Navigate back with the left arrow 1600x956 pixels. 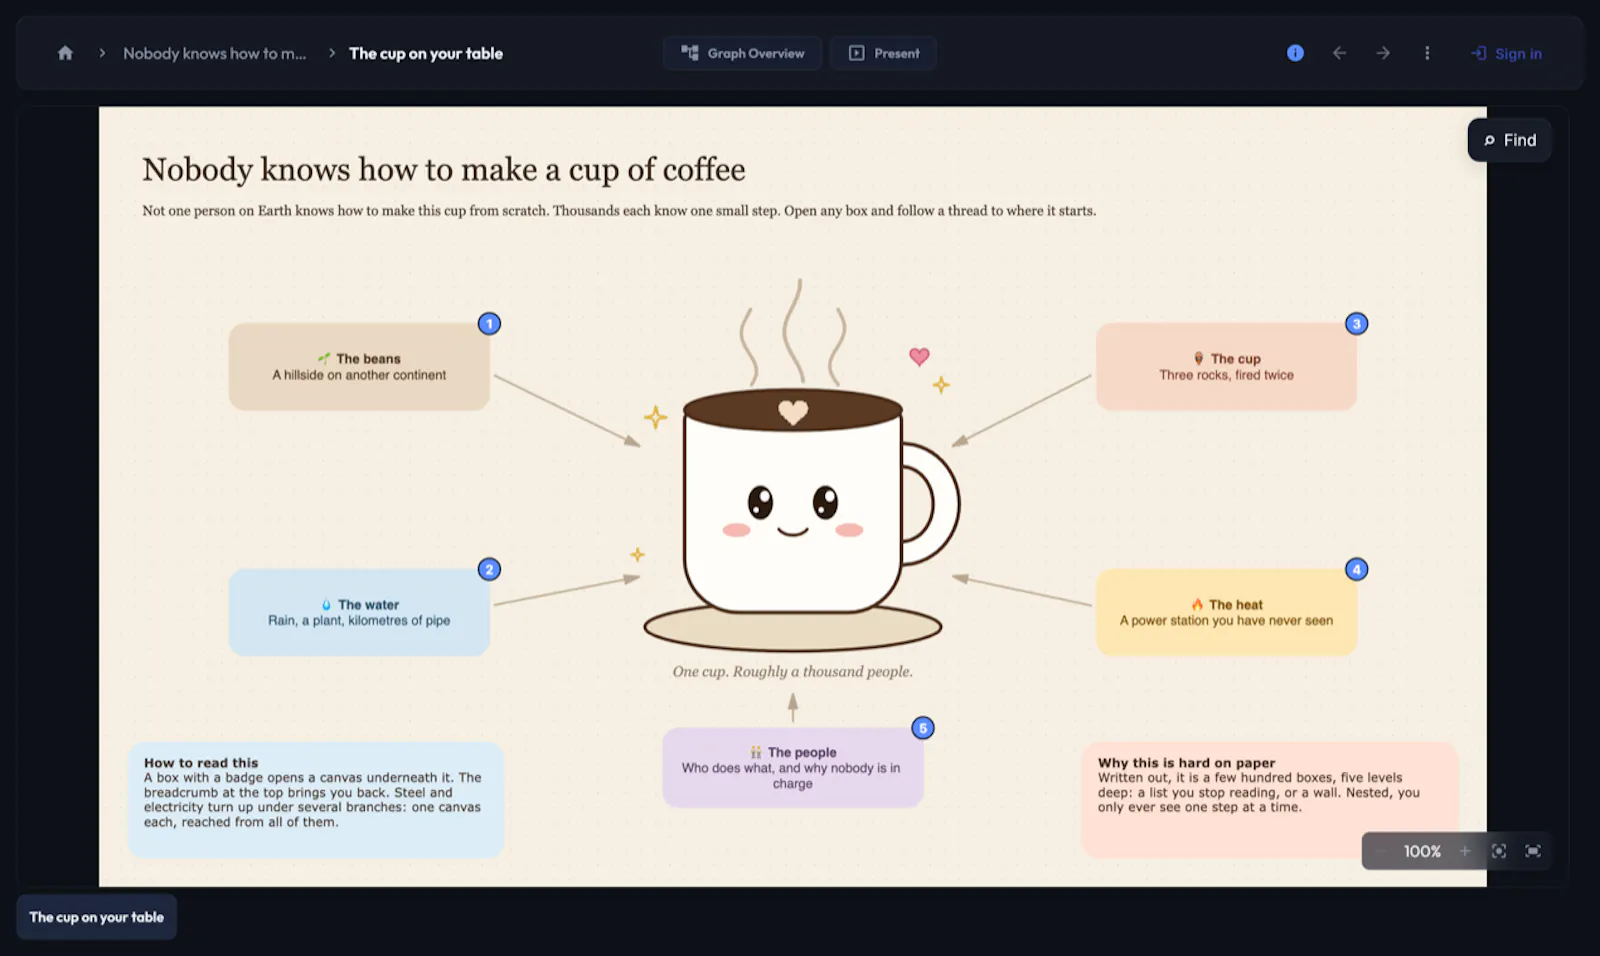(1339, 53)
